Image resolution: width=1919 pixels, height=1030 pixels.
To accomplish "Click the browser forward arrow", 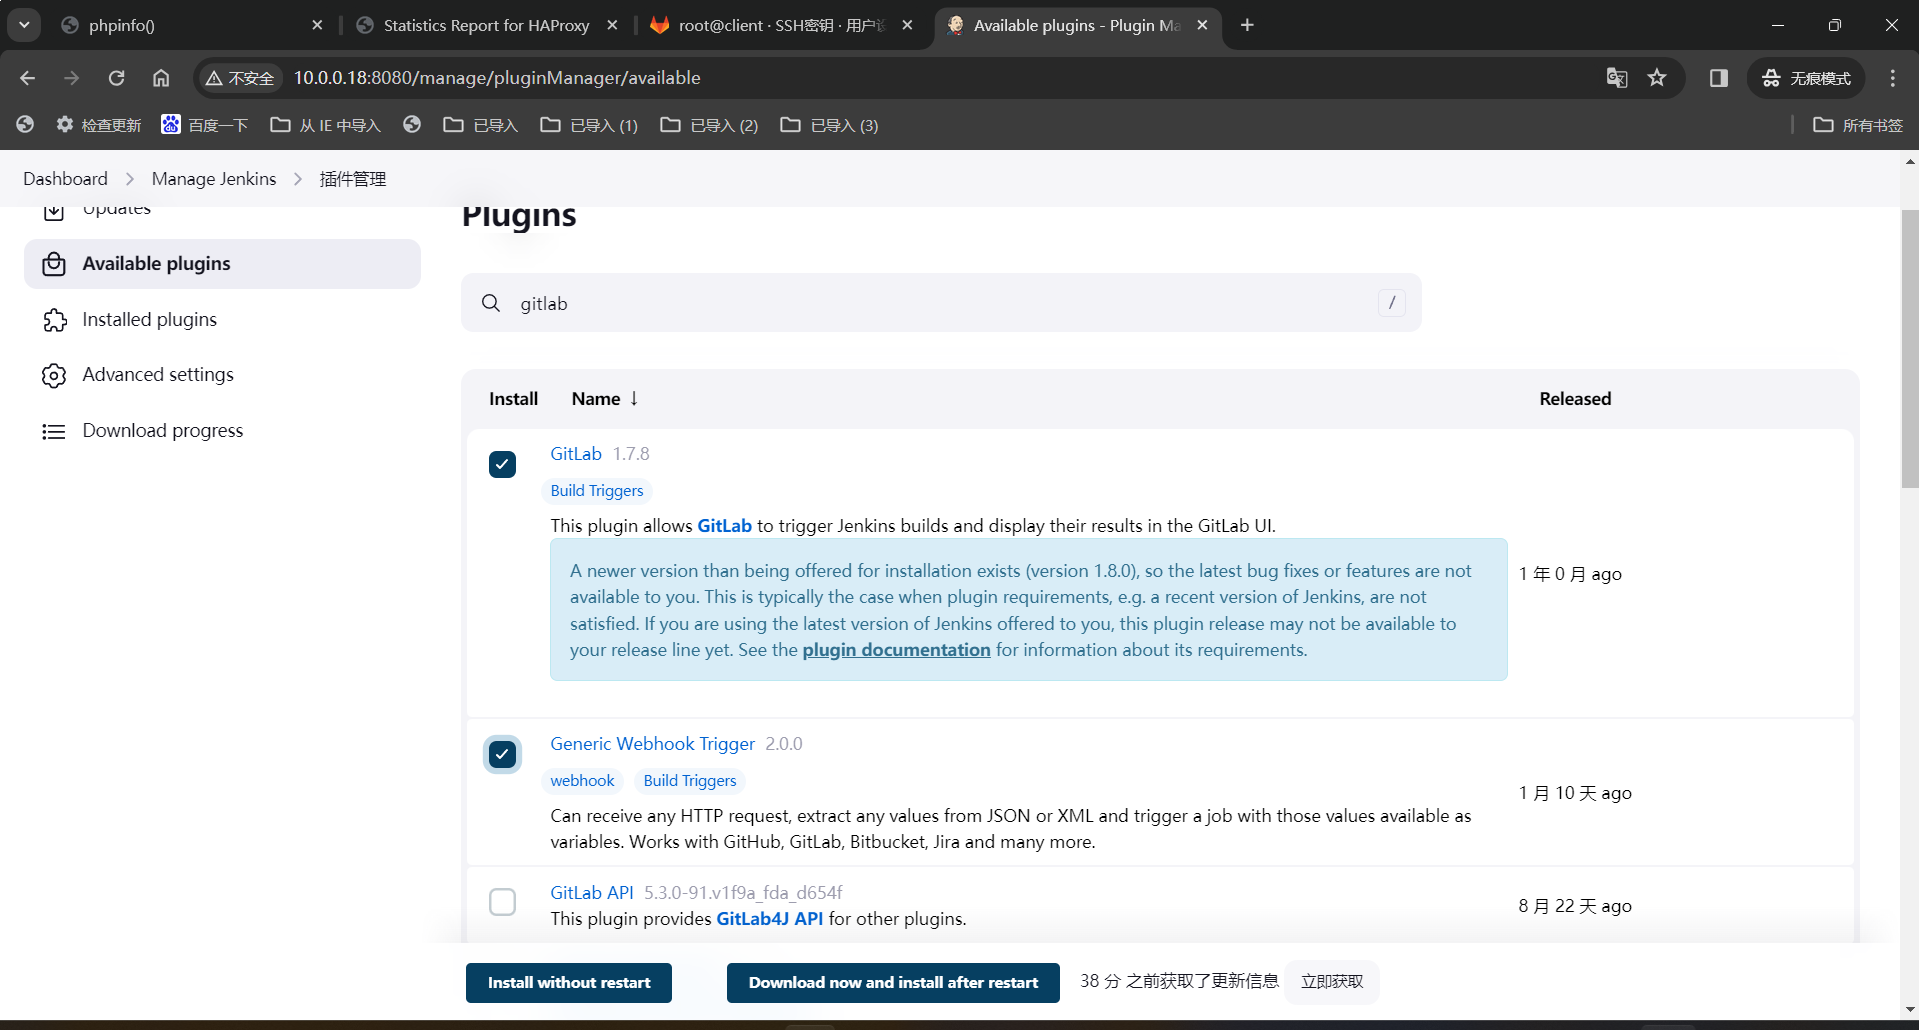I will [x=71, y=78].
